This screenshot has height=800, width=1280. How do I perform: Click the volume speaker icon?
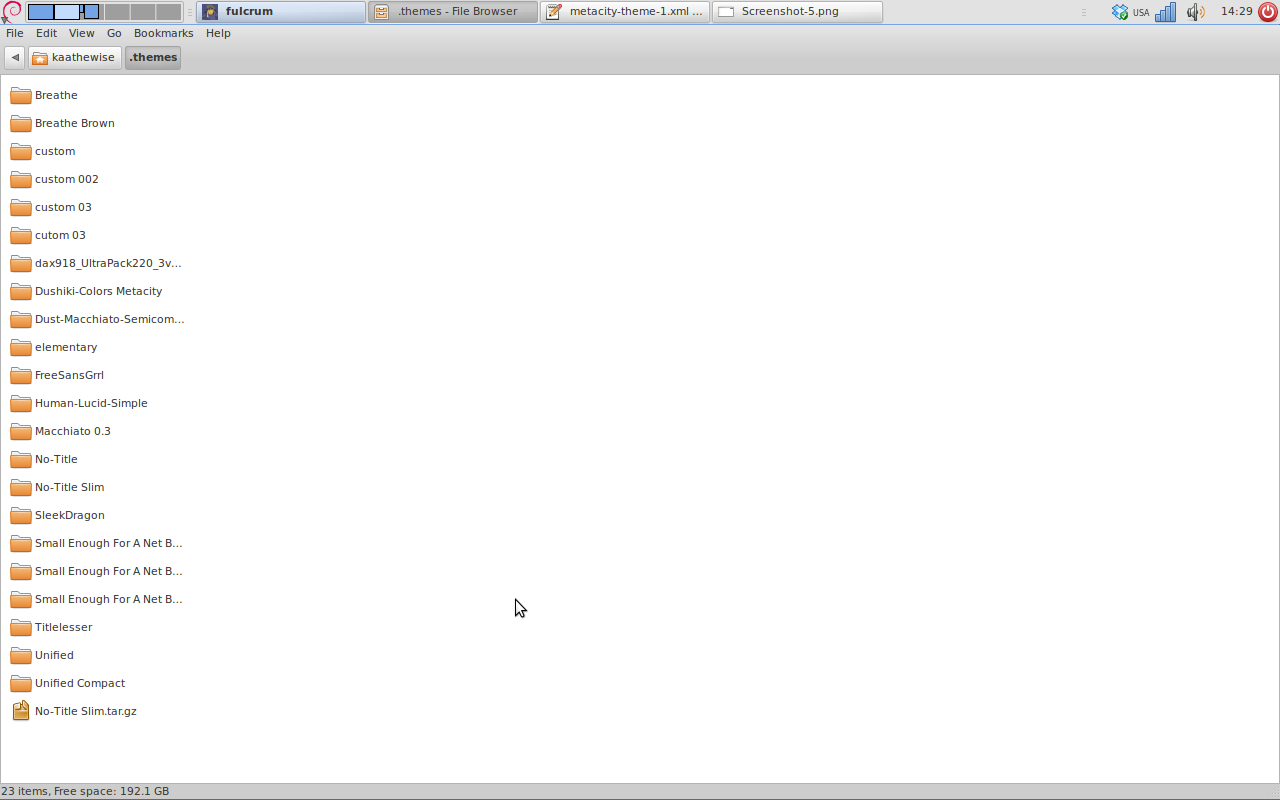click(1195, 12)
